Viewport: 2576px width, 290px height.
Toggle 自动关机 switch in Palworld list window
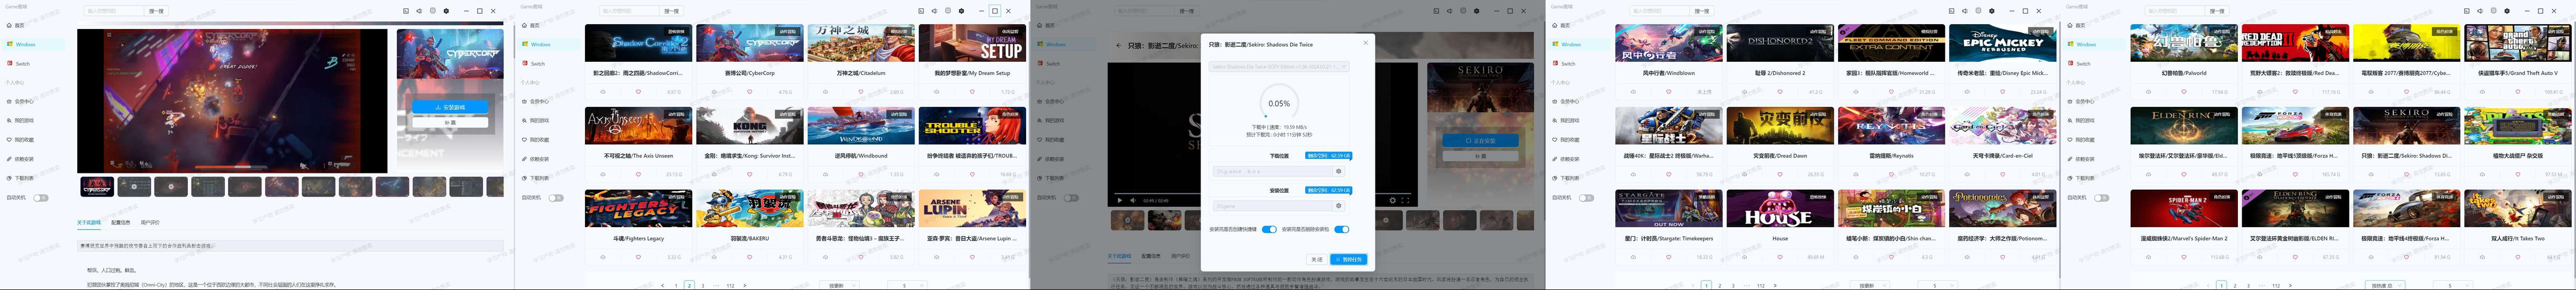[x=2102, y=198]
